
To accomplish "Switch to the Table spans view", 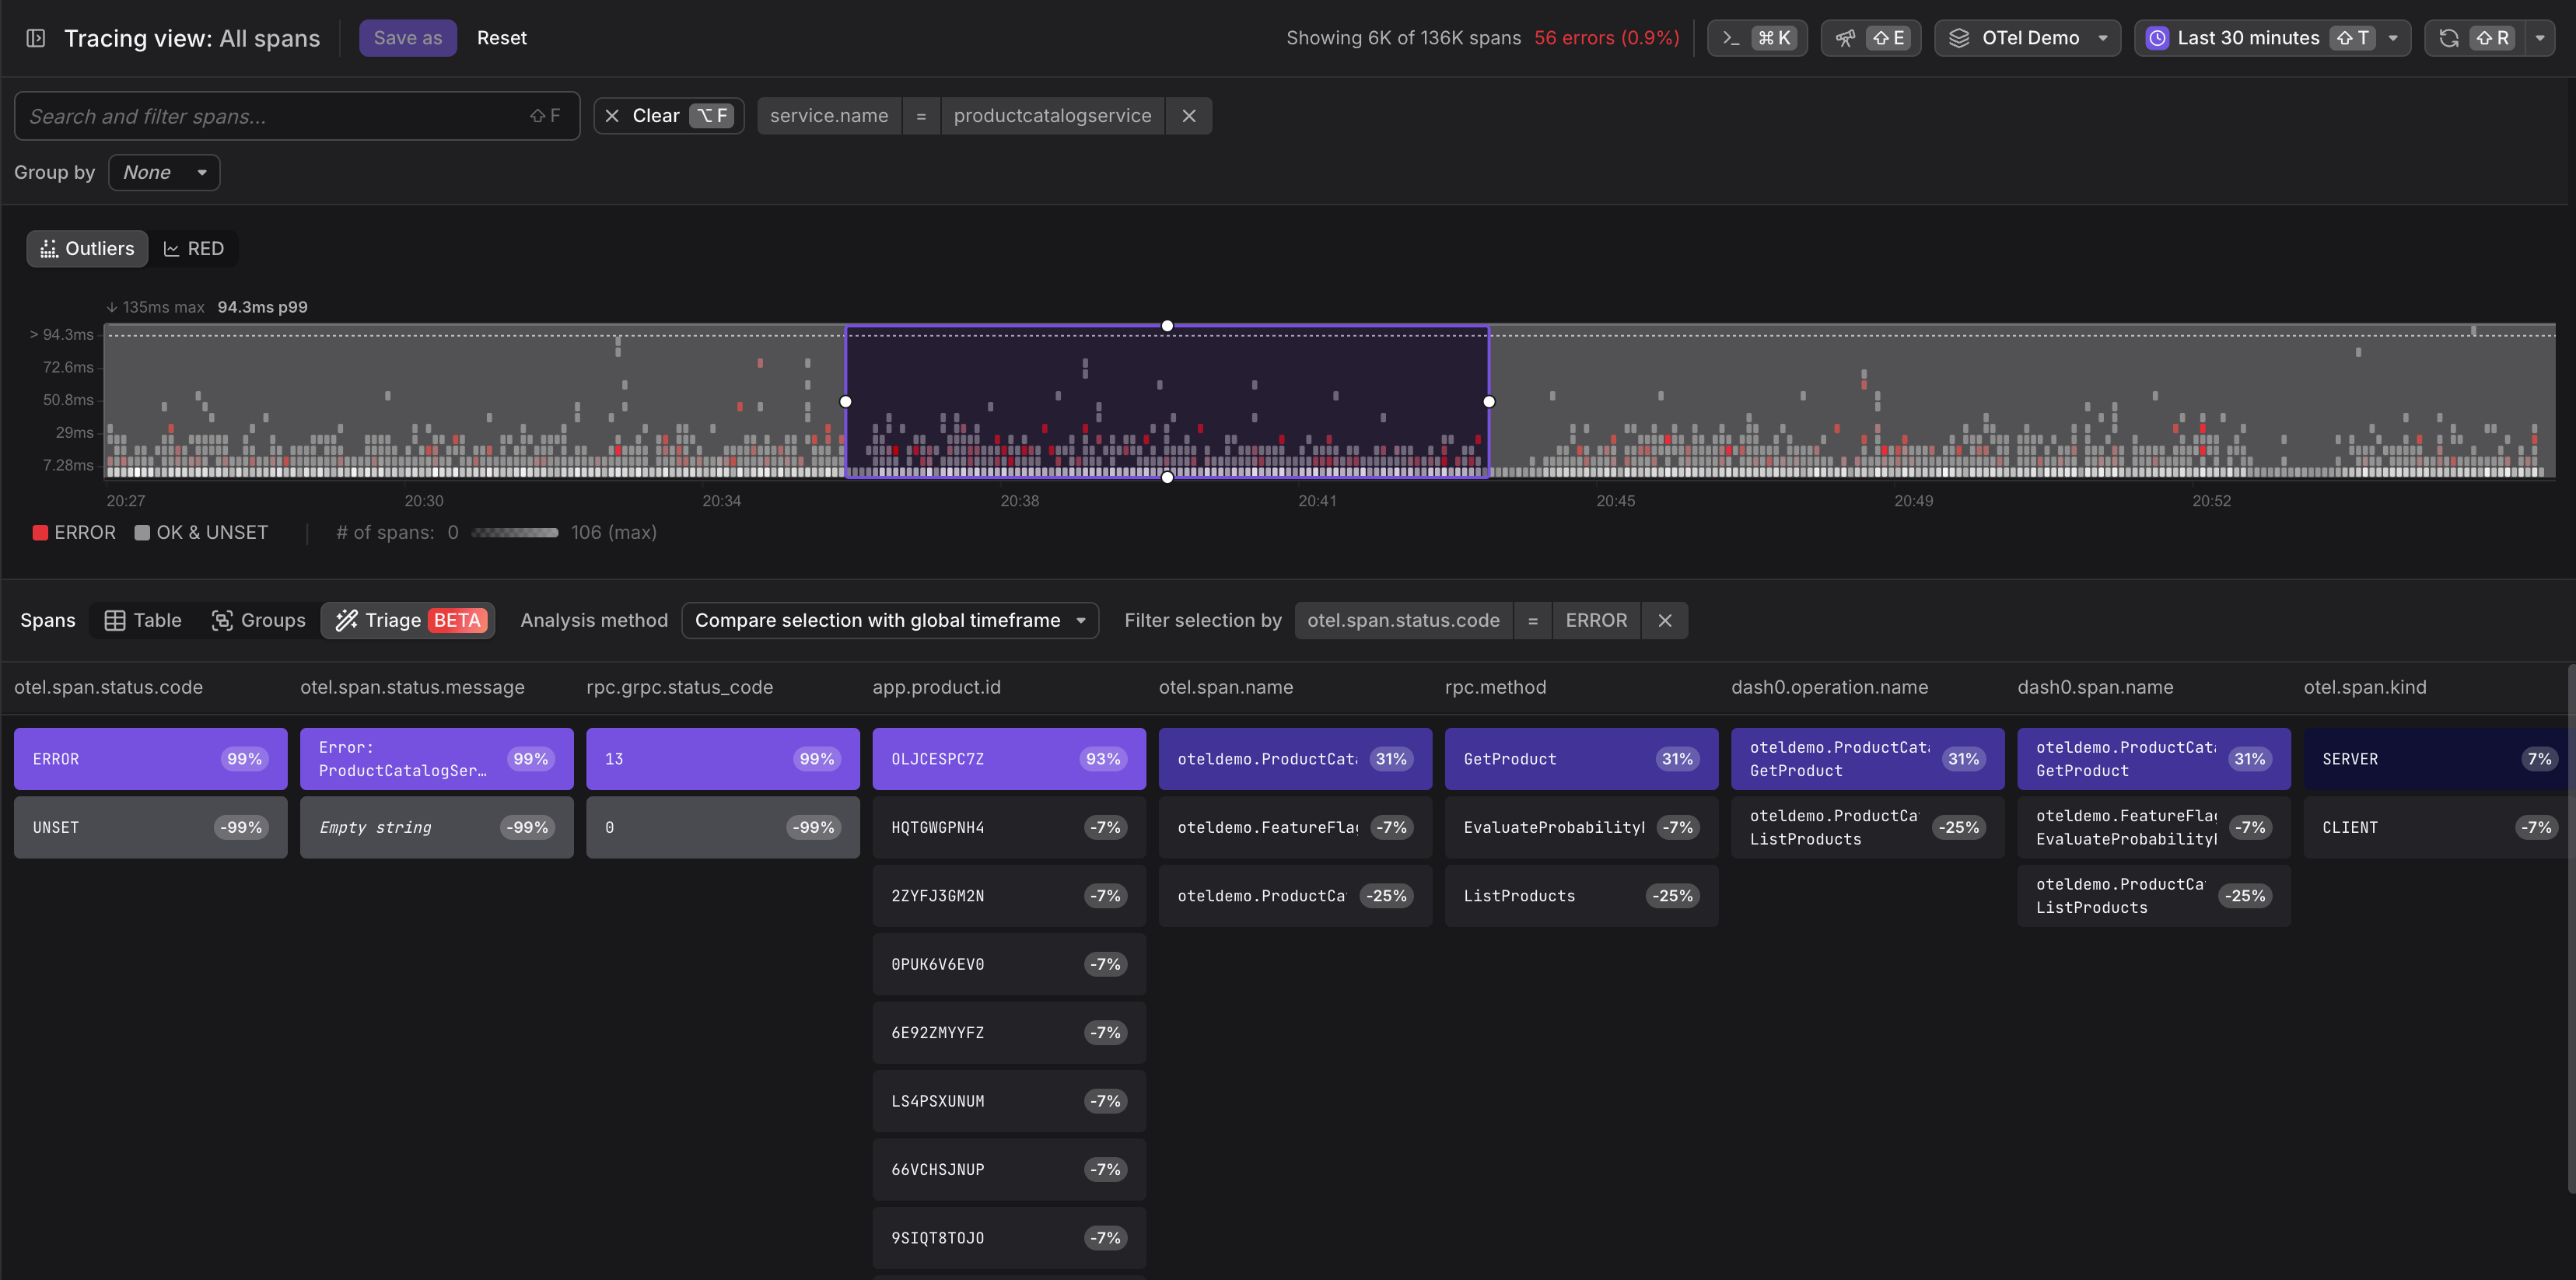I will click(143, 620).
